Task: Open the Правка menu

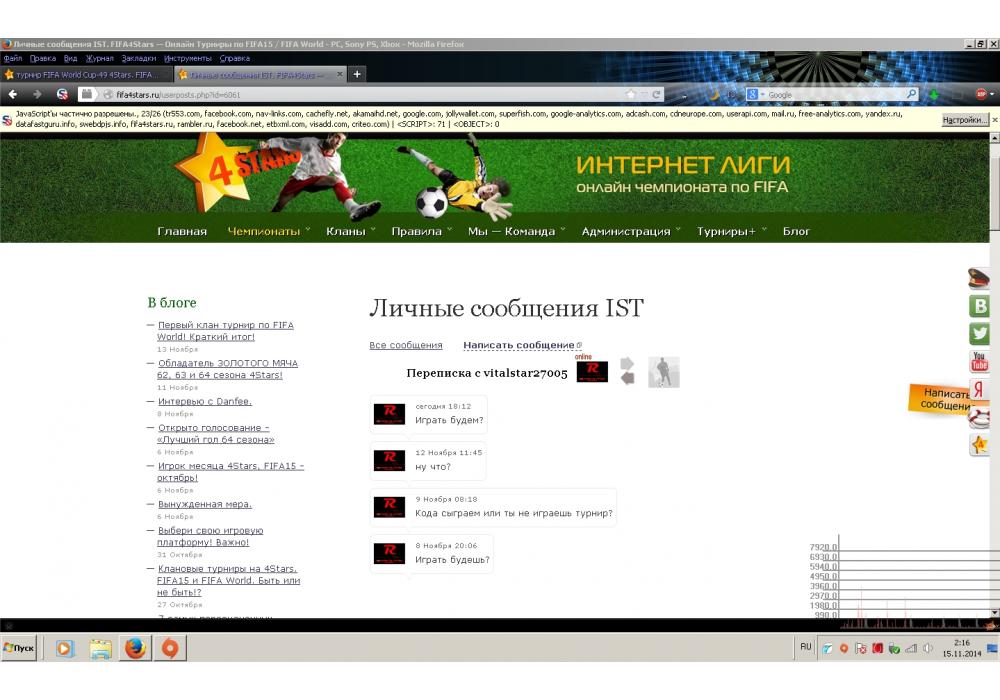Action: [x=43, y=59]
